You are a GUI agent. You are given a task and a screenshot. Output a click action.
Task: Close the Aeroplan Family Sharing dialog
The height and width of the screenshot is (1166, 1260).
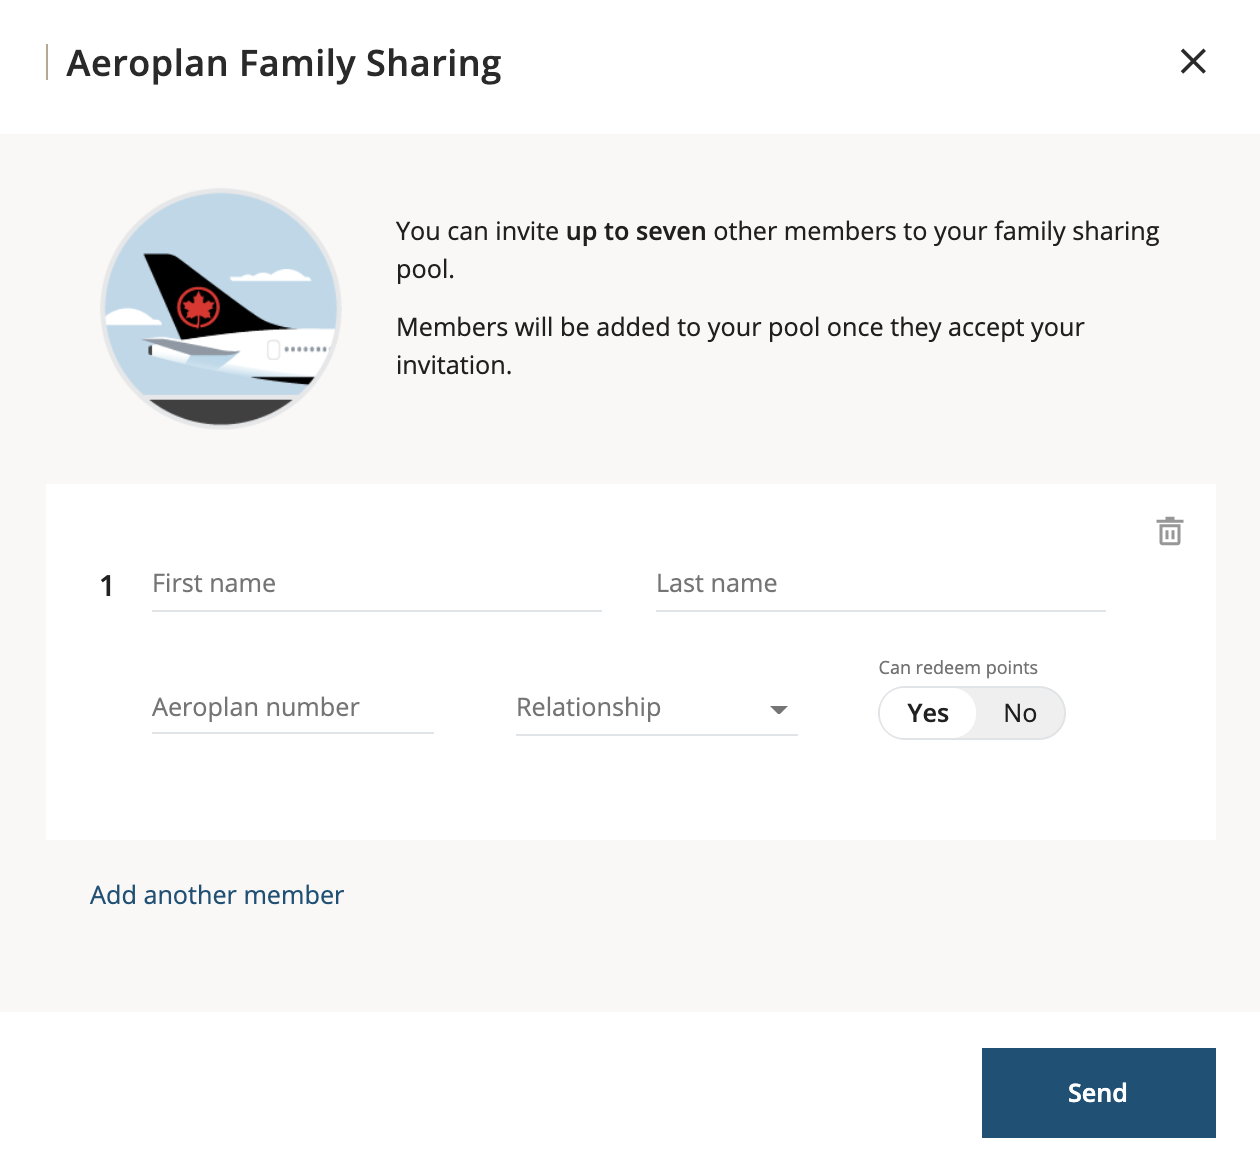pos(1193,62)
